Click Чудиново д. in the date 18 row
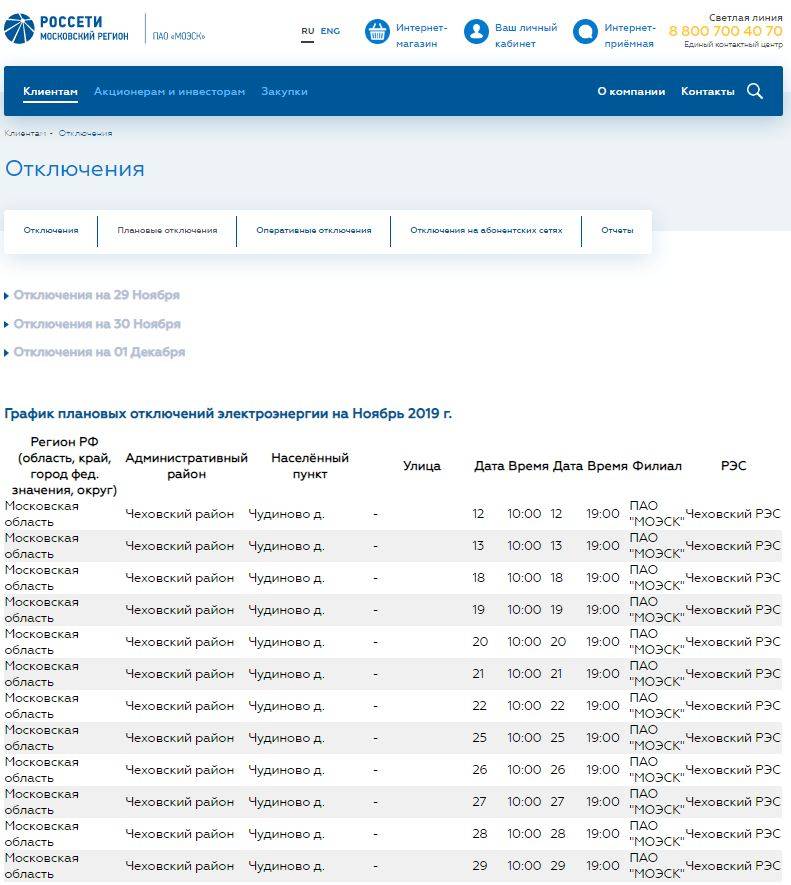 [x=287, y=578]
